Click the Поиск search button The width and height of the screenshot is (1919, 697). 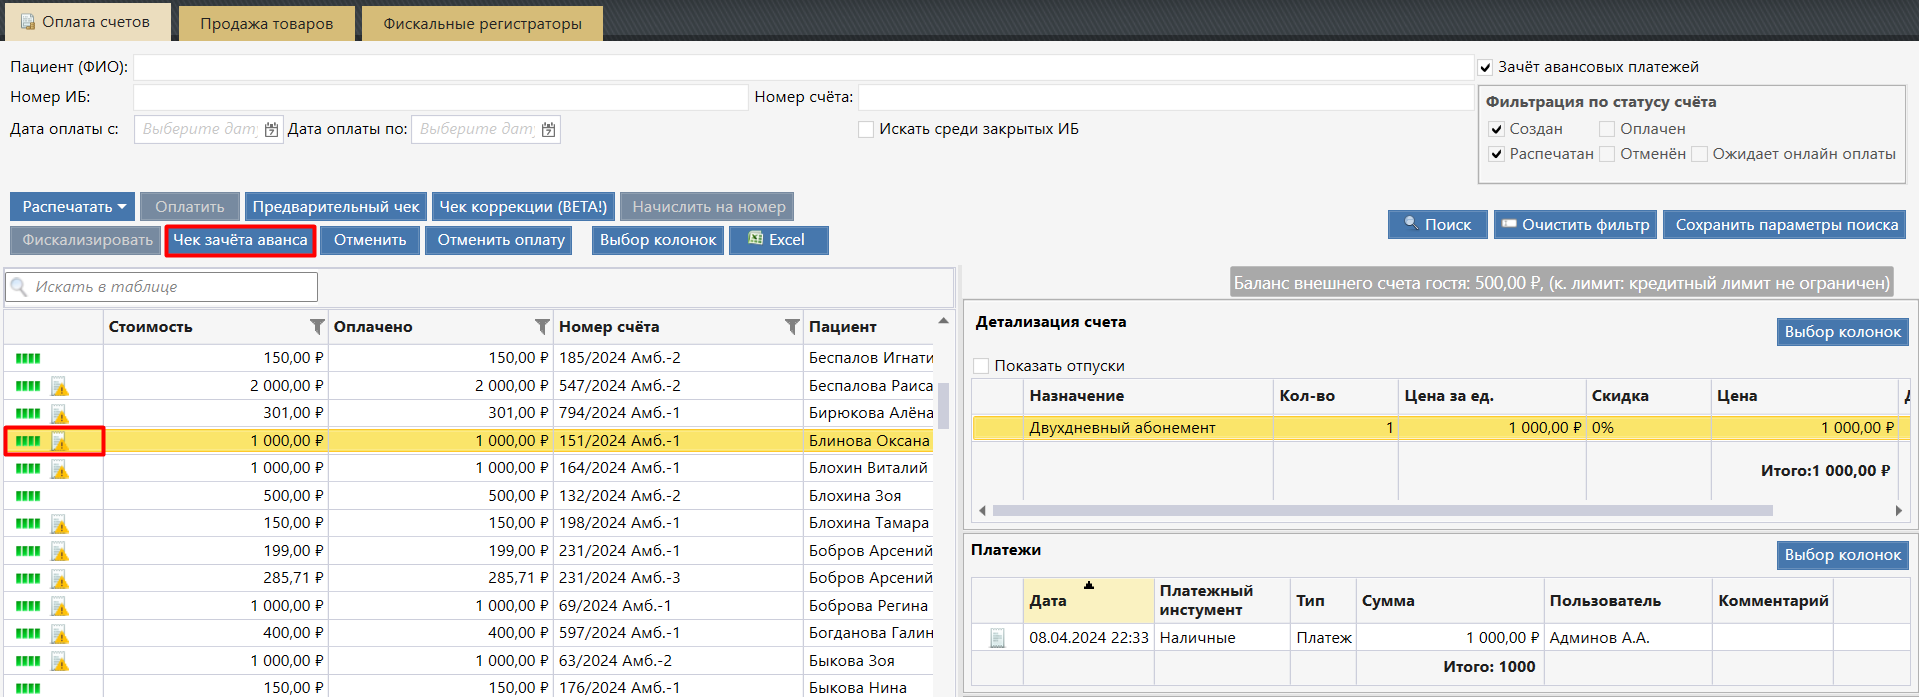pyautogui.click(x=1437, y=225)
